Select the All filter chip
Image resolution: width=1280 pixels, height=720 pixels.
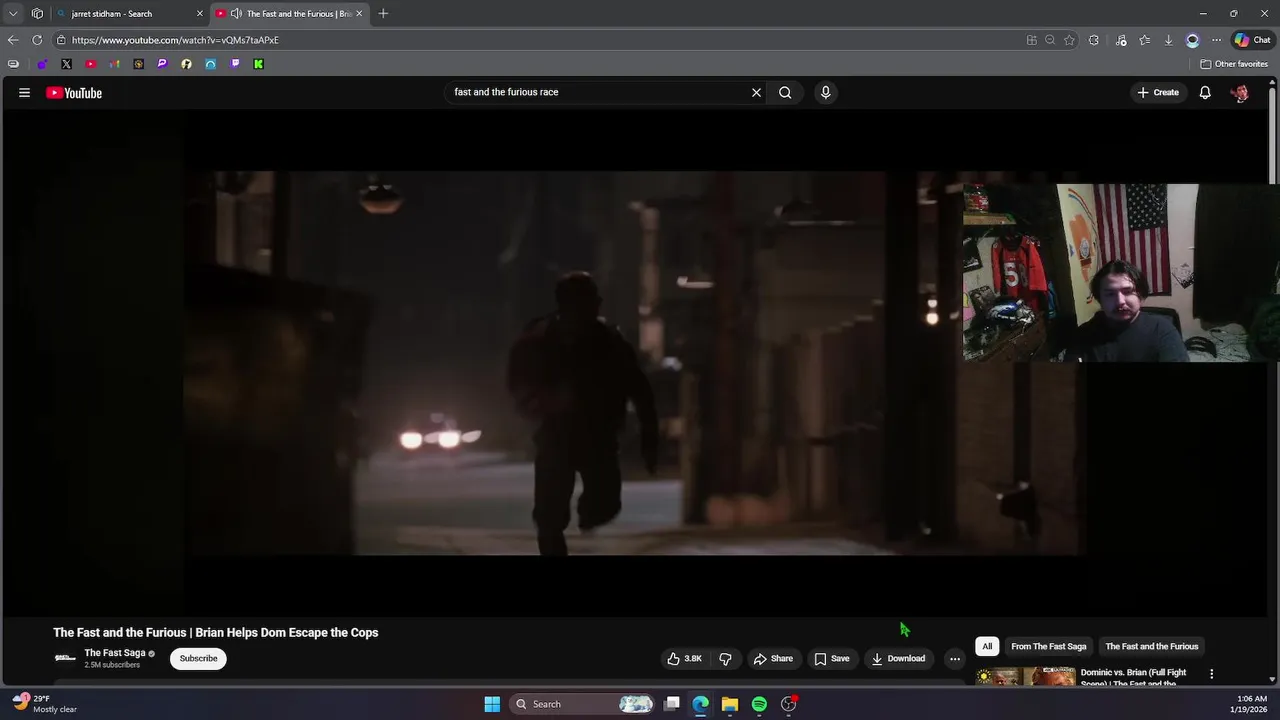click(987, 646)
